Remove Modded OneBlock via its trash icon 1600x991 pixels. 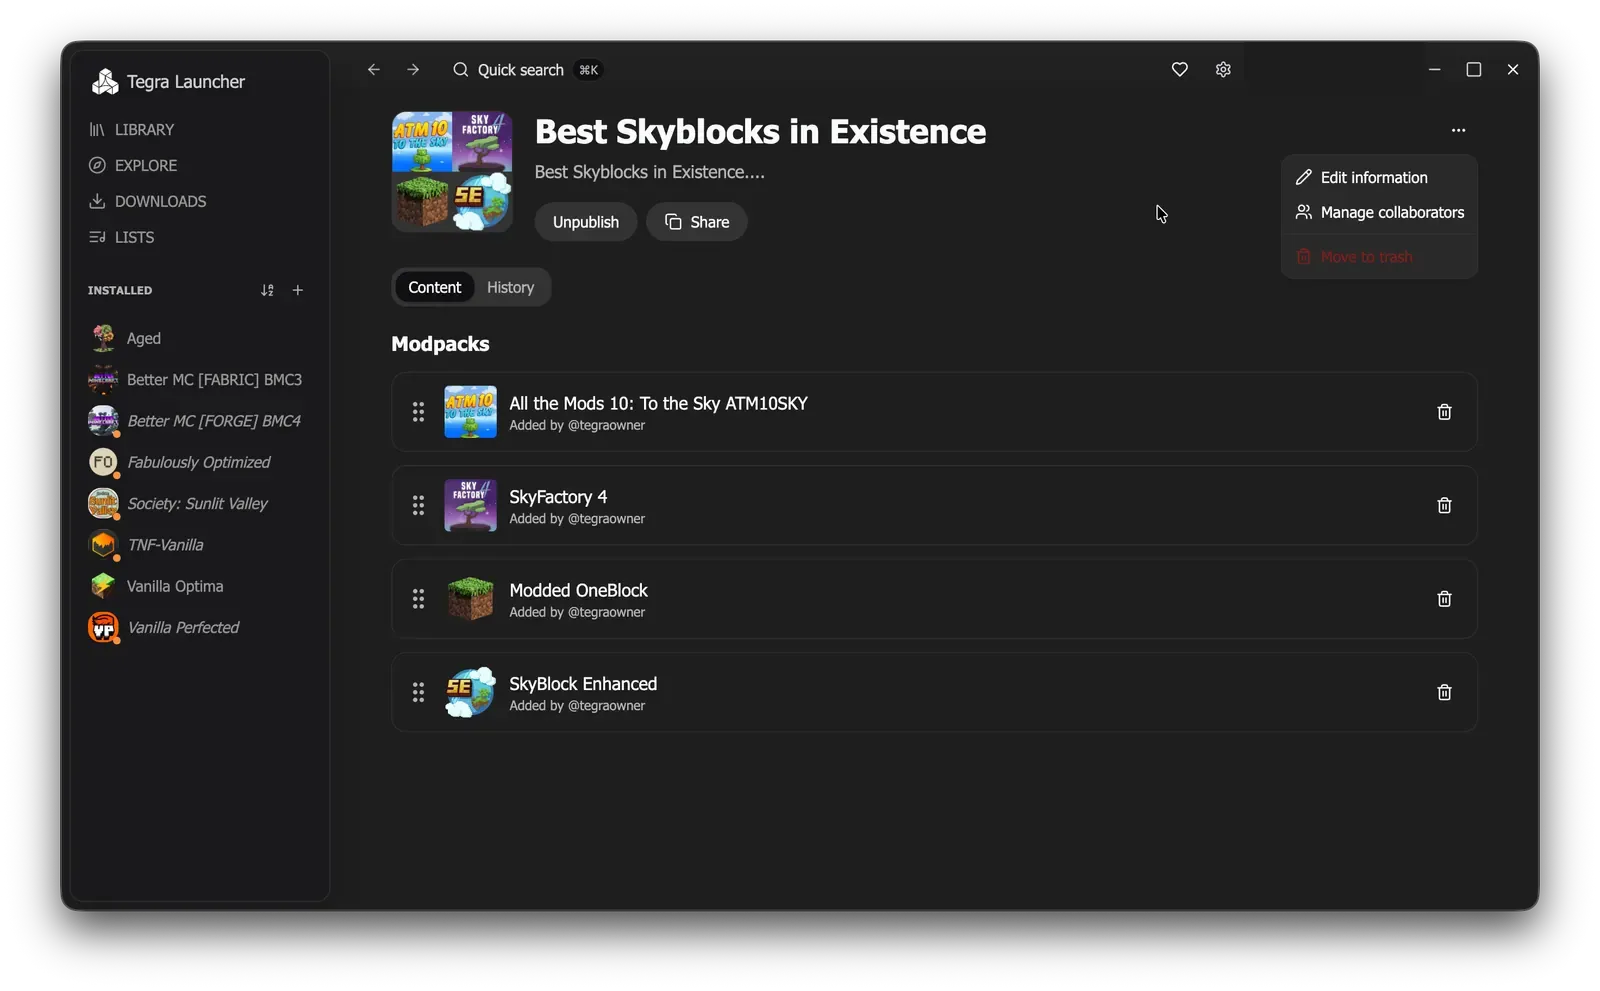tap(1444, 599)
